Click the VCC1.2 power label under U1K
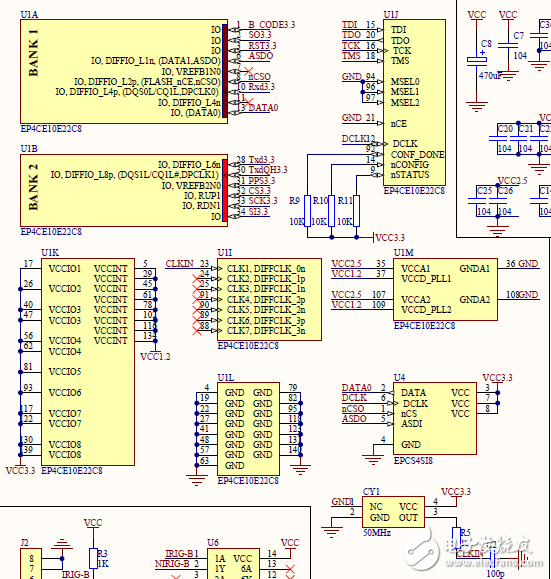The height and width of the screenshot is (579, 551). point(155,357)
